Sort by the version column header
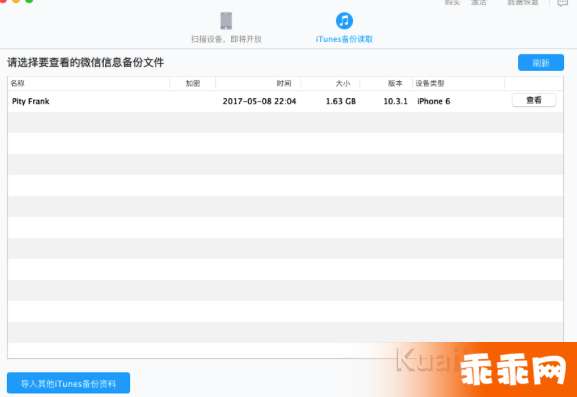The width and height of the screenshot is (577, 397). [x=395, y=84]
